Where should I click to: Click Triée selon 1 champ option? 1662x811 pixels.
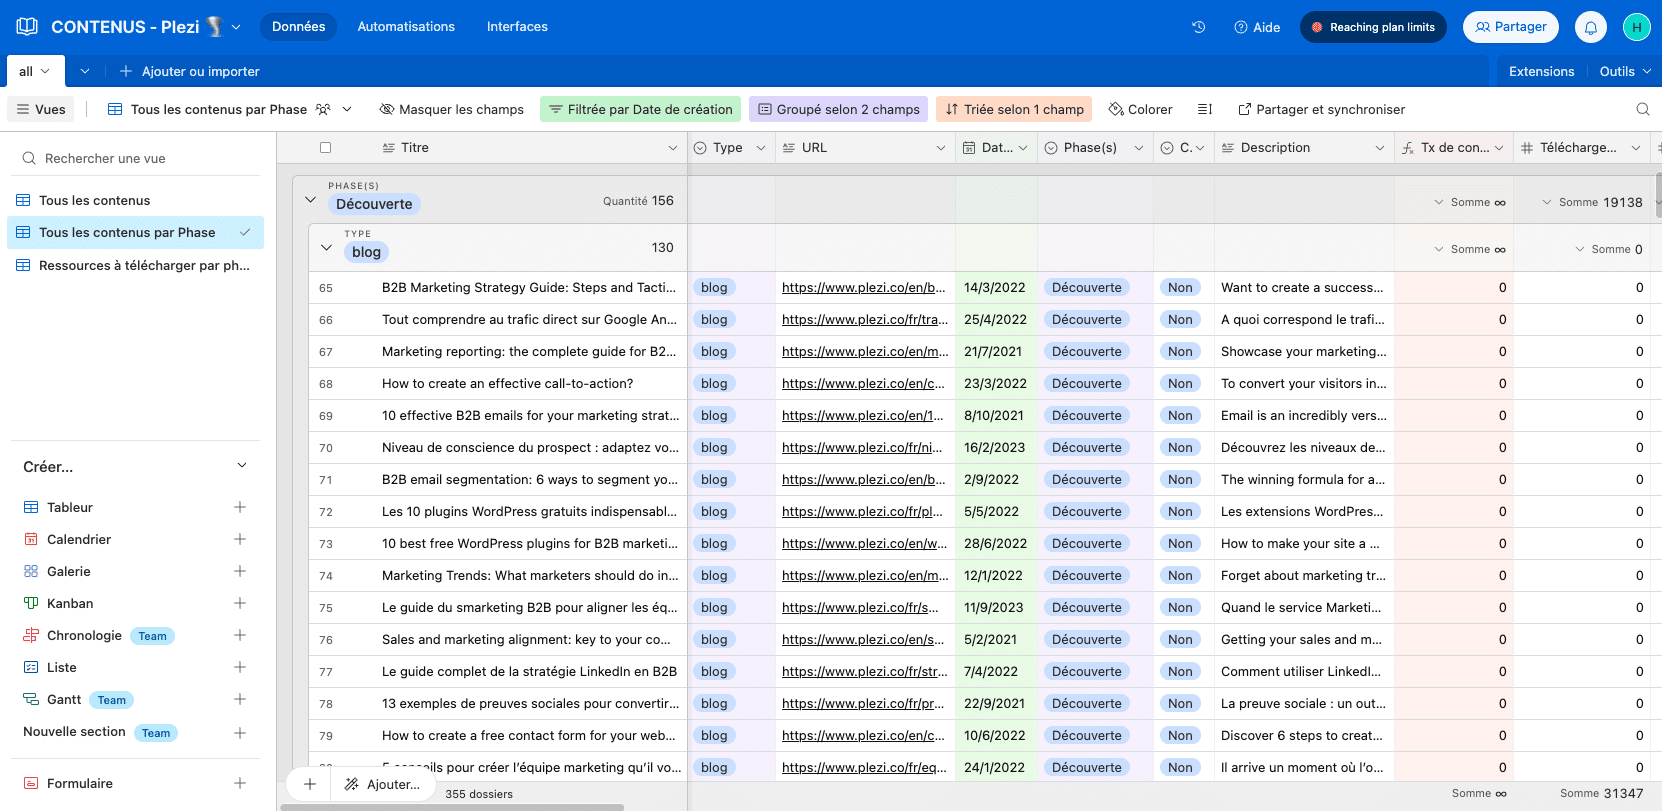1014,109
